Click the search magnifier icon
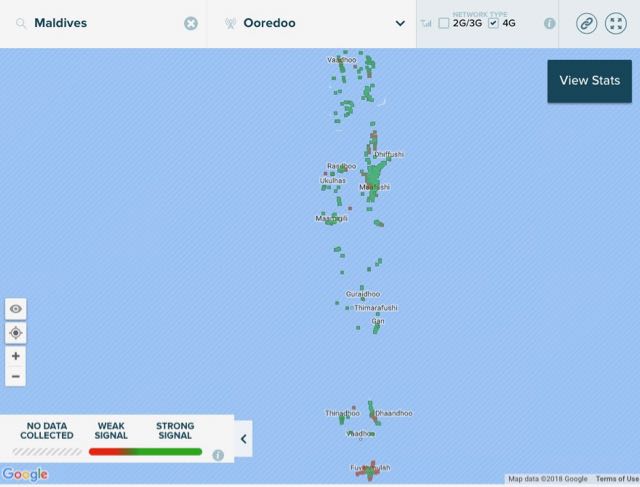This screenshot has width=640, height=487. [x=21, y=23]
